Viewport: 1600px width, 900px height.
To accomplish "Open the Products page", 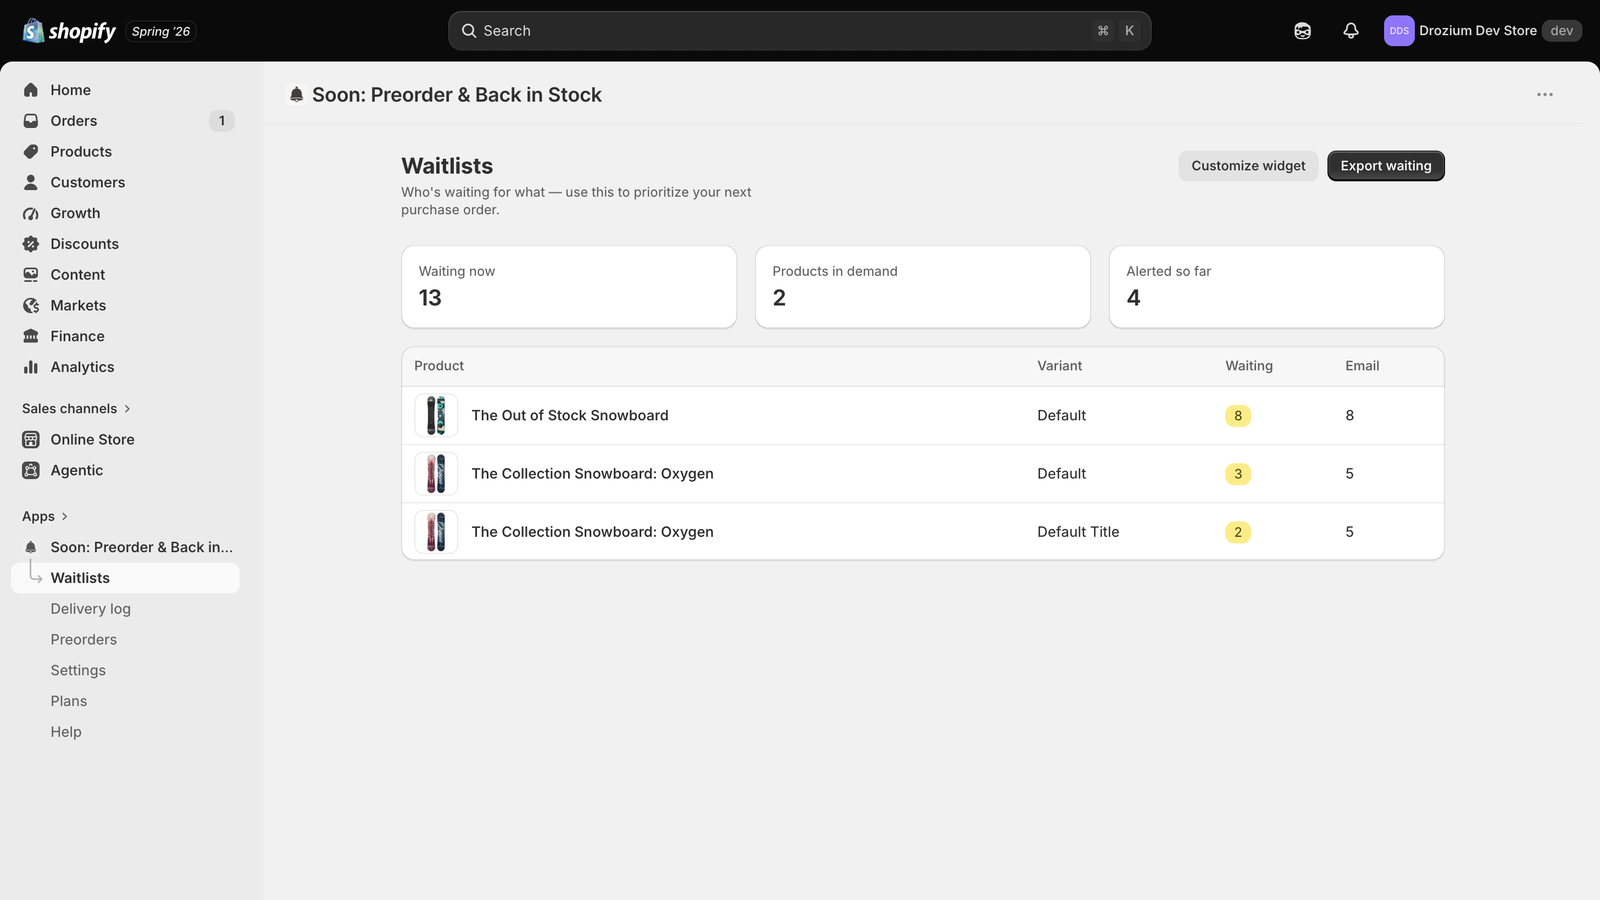I will [125, 152].
